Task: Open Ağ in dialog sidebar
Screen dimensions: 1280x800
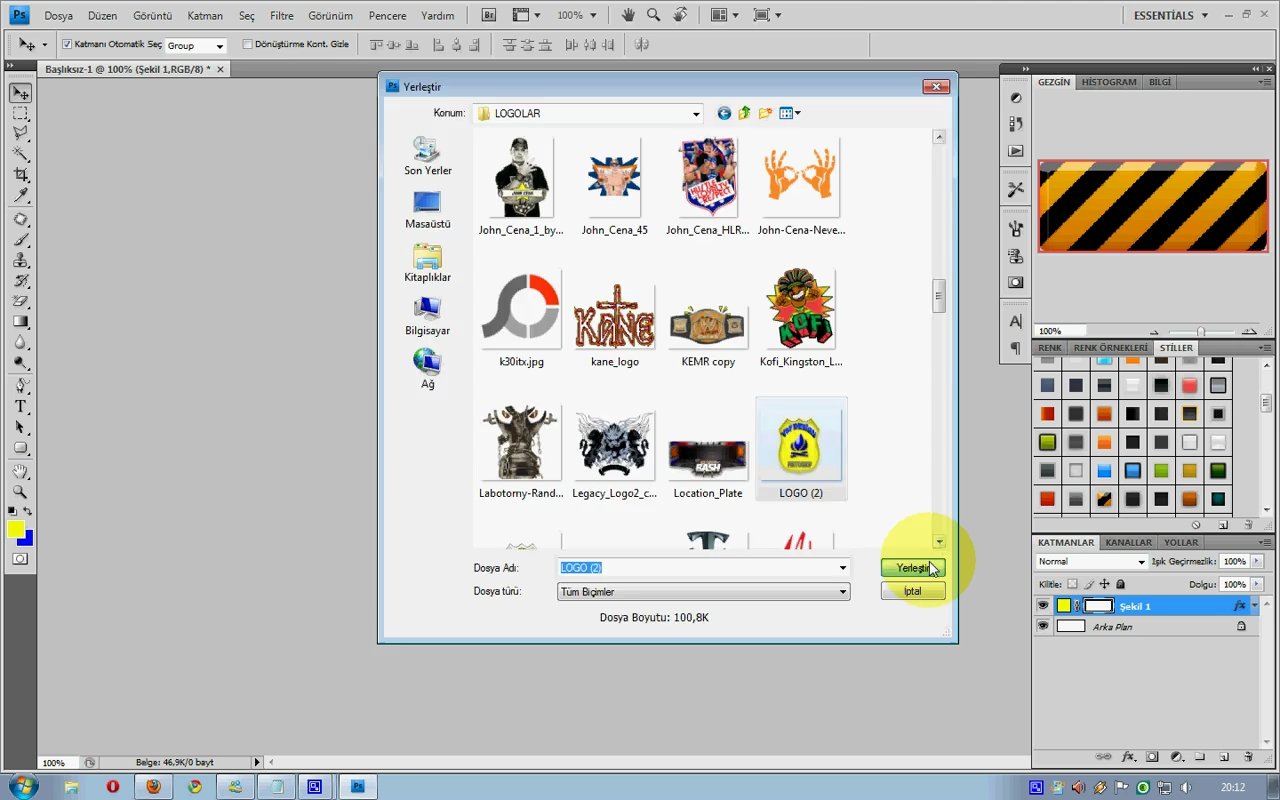Action: (x=428, y=370)
